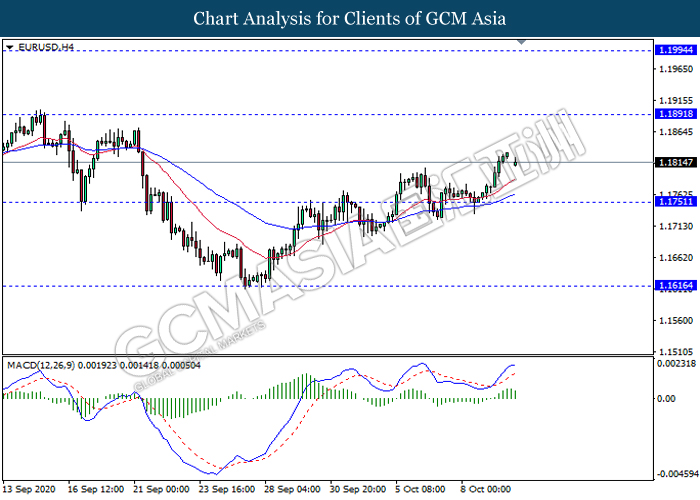Select the 1.15600 price scale value
The height and width of the screenshot is (500, 700).
point(676,321)
